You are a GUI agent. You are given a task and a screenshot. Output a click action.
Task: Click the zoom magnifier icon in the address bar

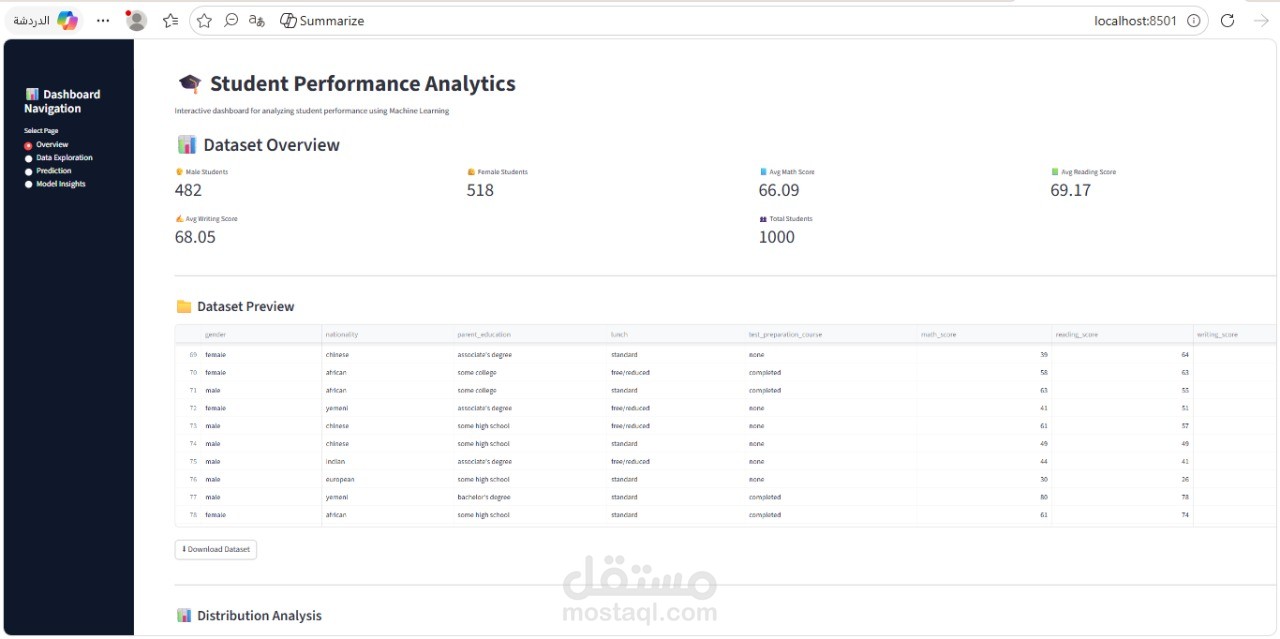tap(231, 20)
